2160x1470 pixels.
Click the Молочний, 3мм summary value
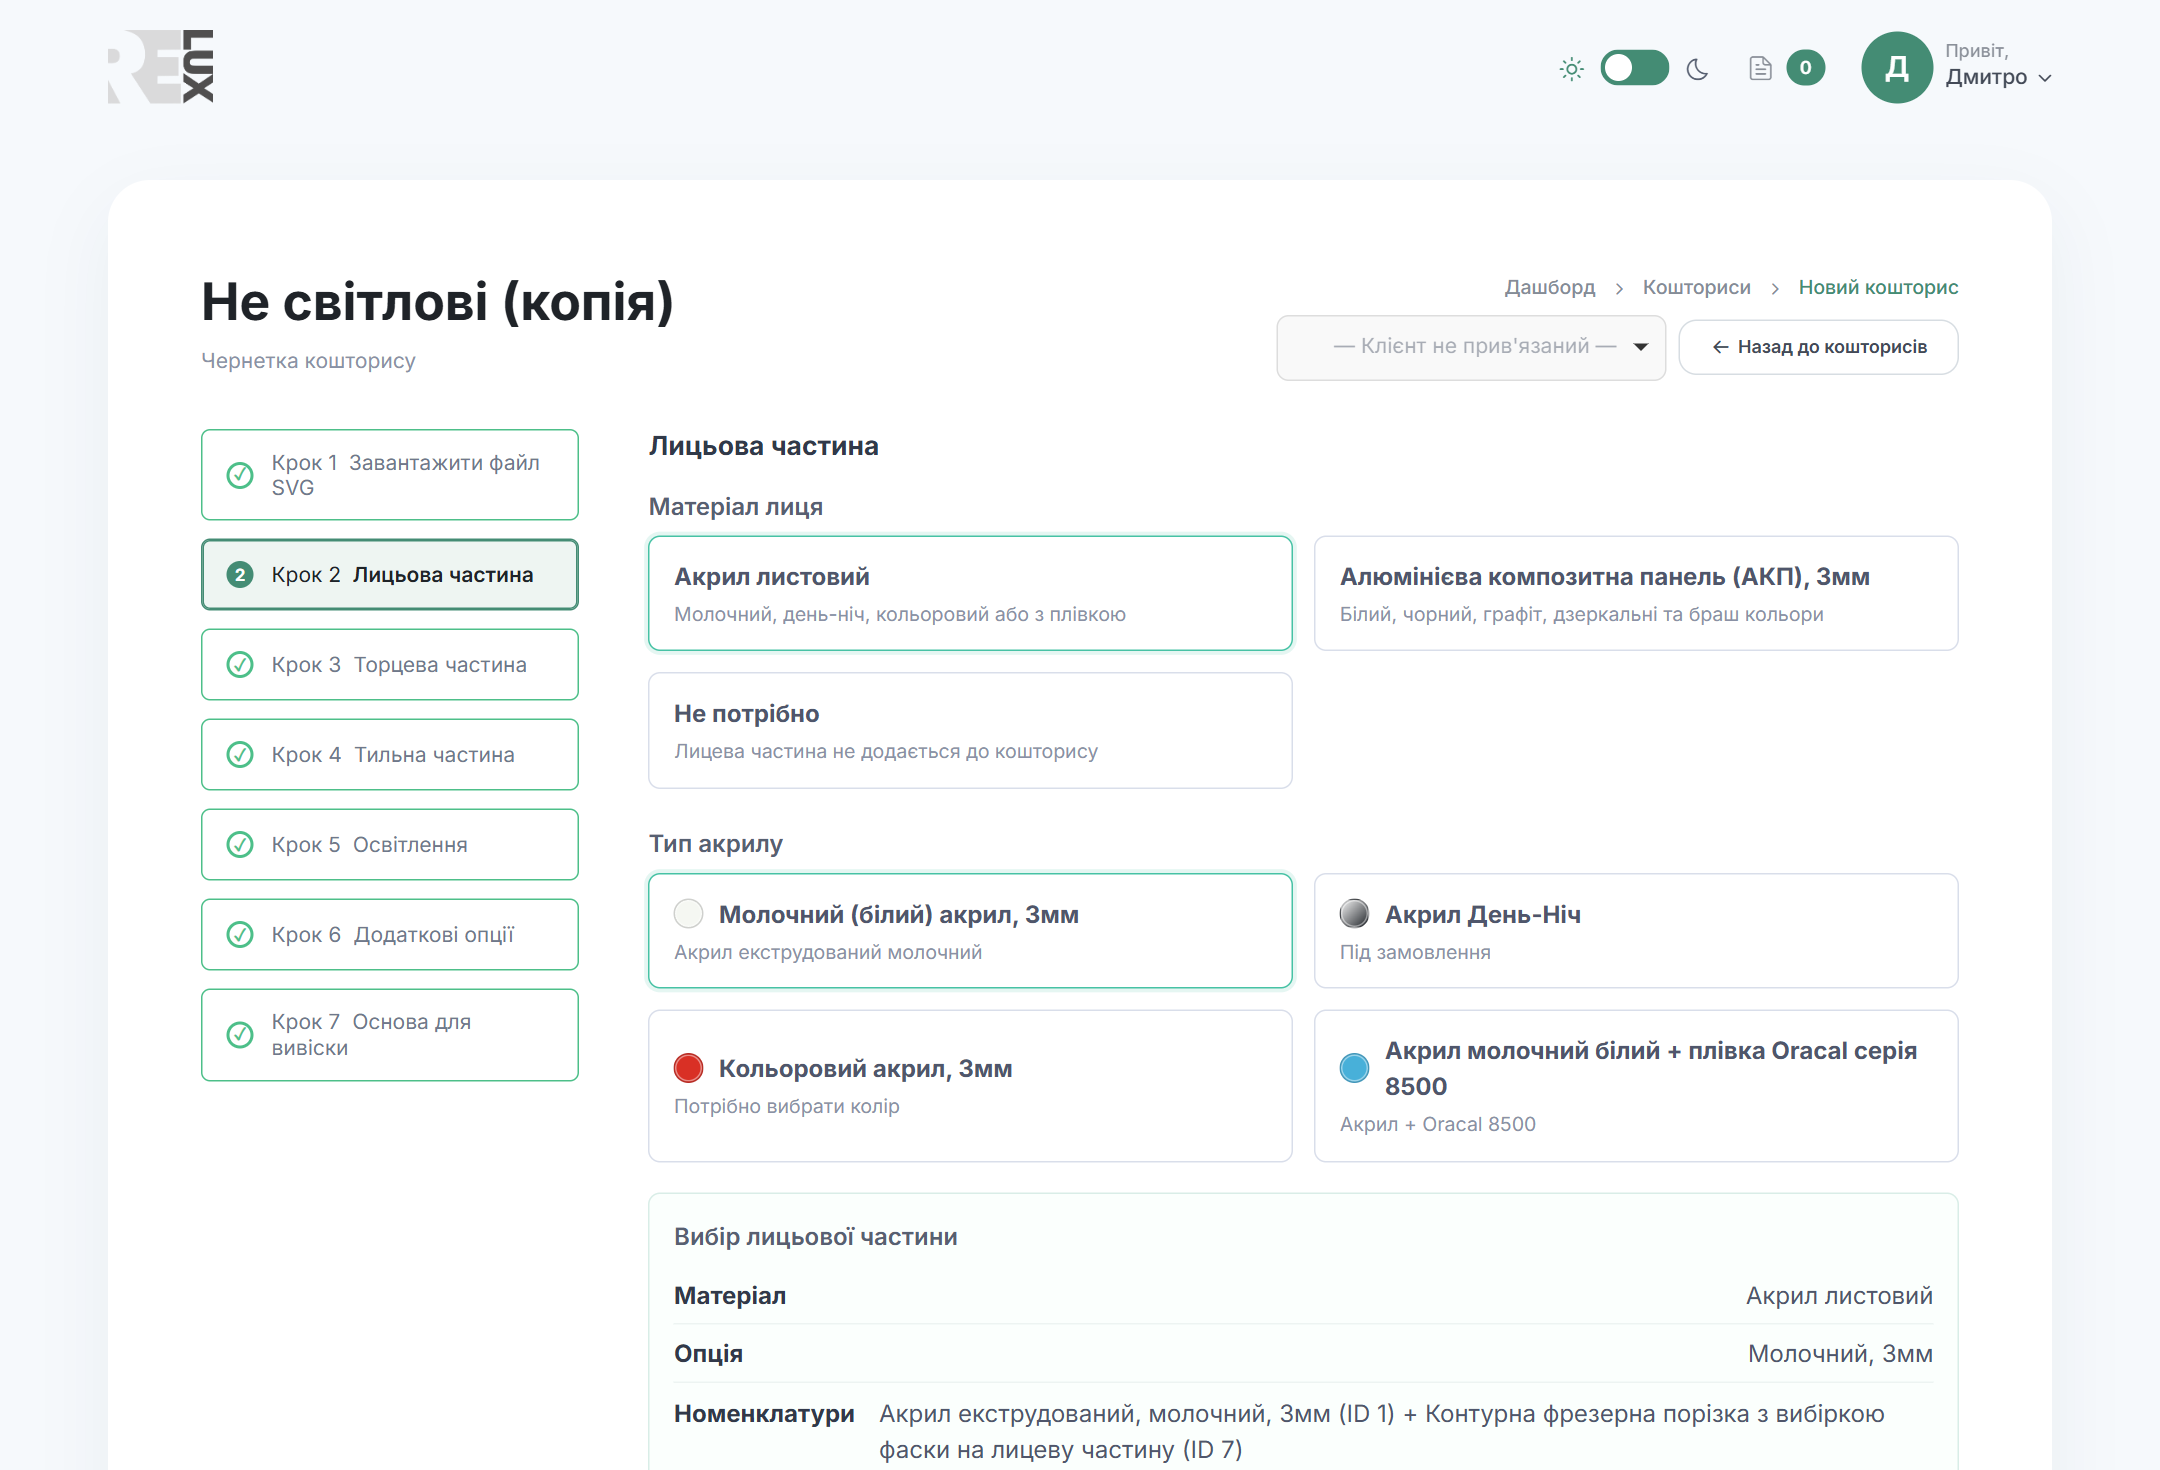tap(1840, 1354)
